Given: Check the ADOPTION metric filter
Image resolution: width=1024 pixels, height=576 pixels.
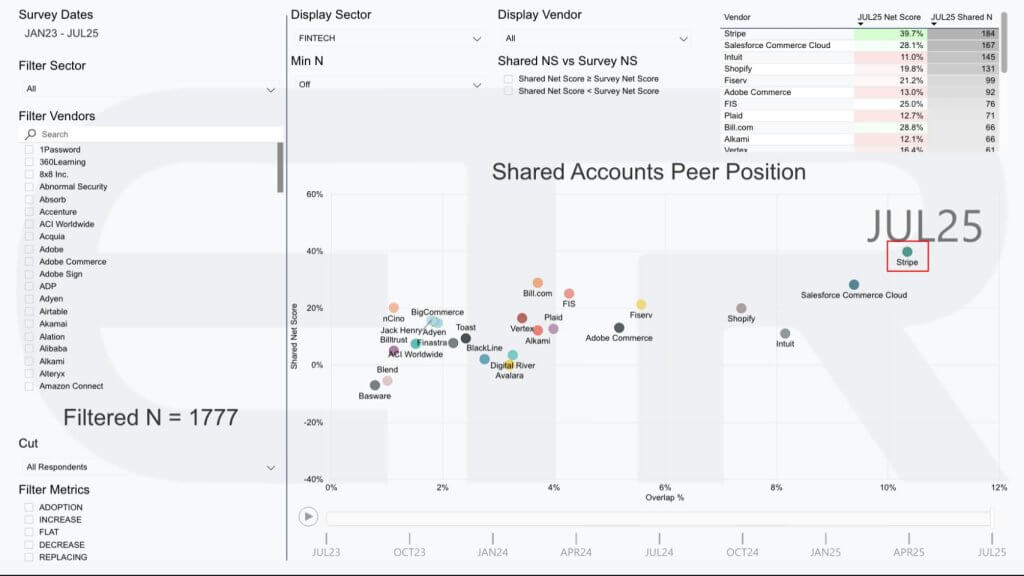Looking at the screenshot, I should (x=29, y=508).
